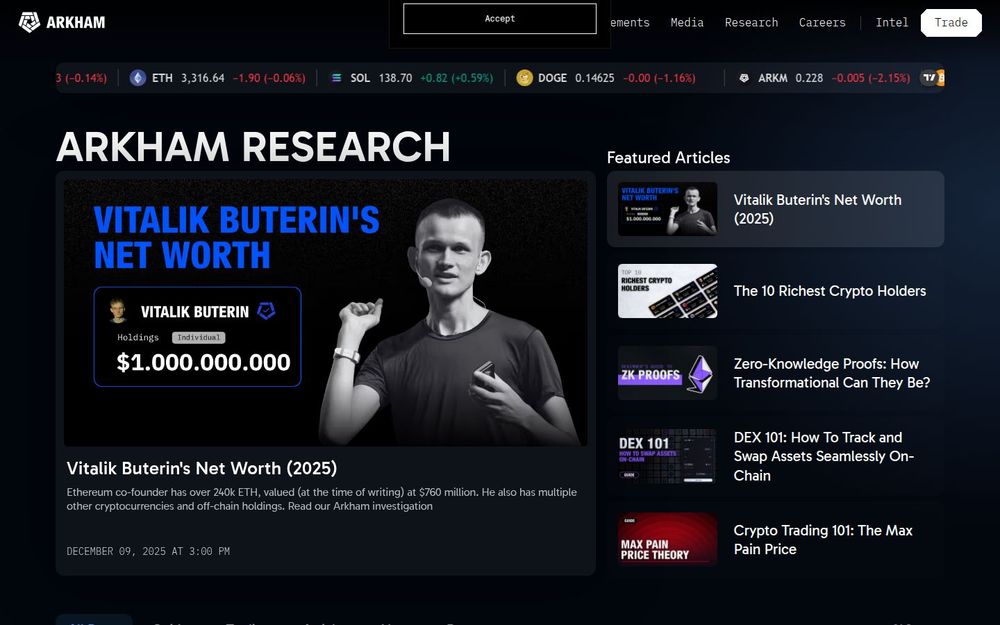The image size is (1000, 625).
Task: Open the Media nav item
Action: coord(687,22)
